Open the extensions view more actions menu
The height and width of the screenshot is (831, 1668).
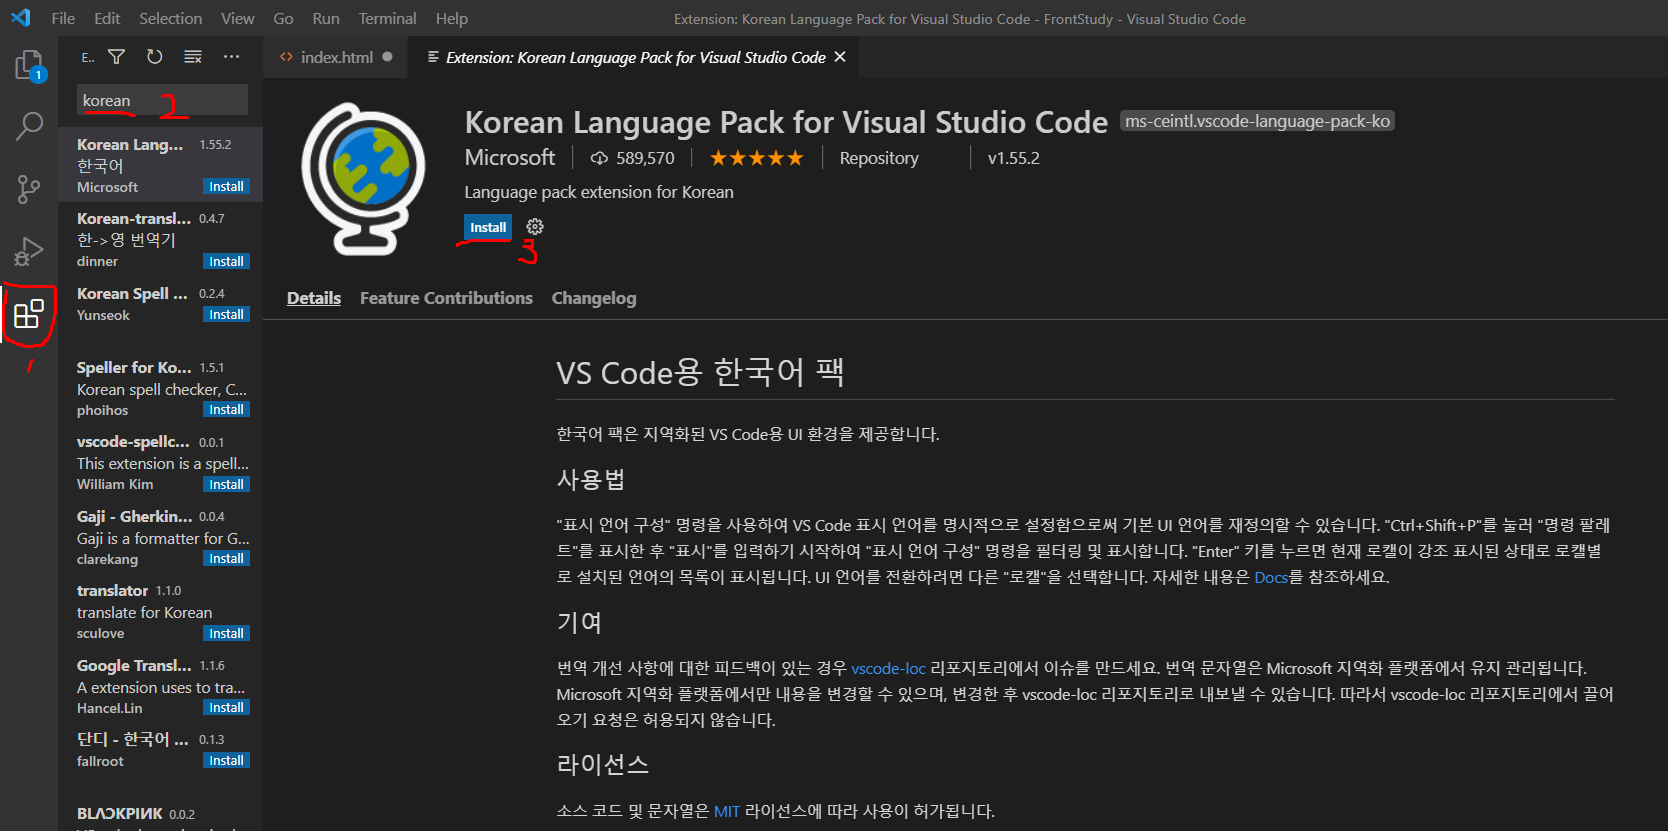(x=232, y=57)
